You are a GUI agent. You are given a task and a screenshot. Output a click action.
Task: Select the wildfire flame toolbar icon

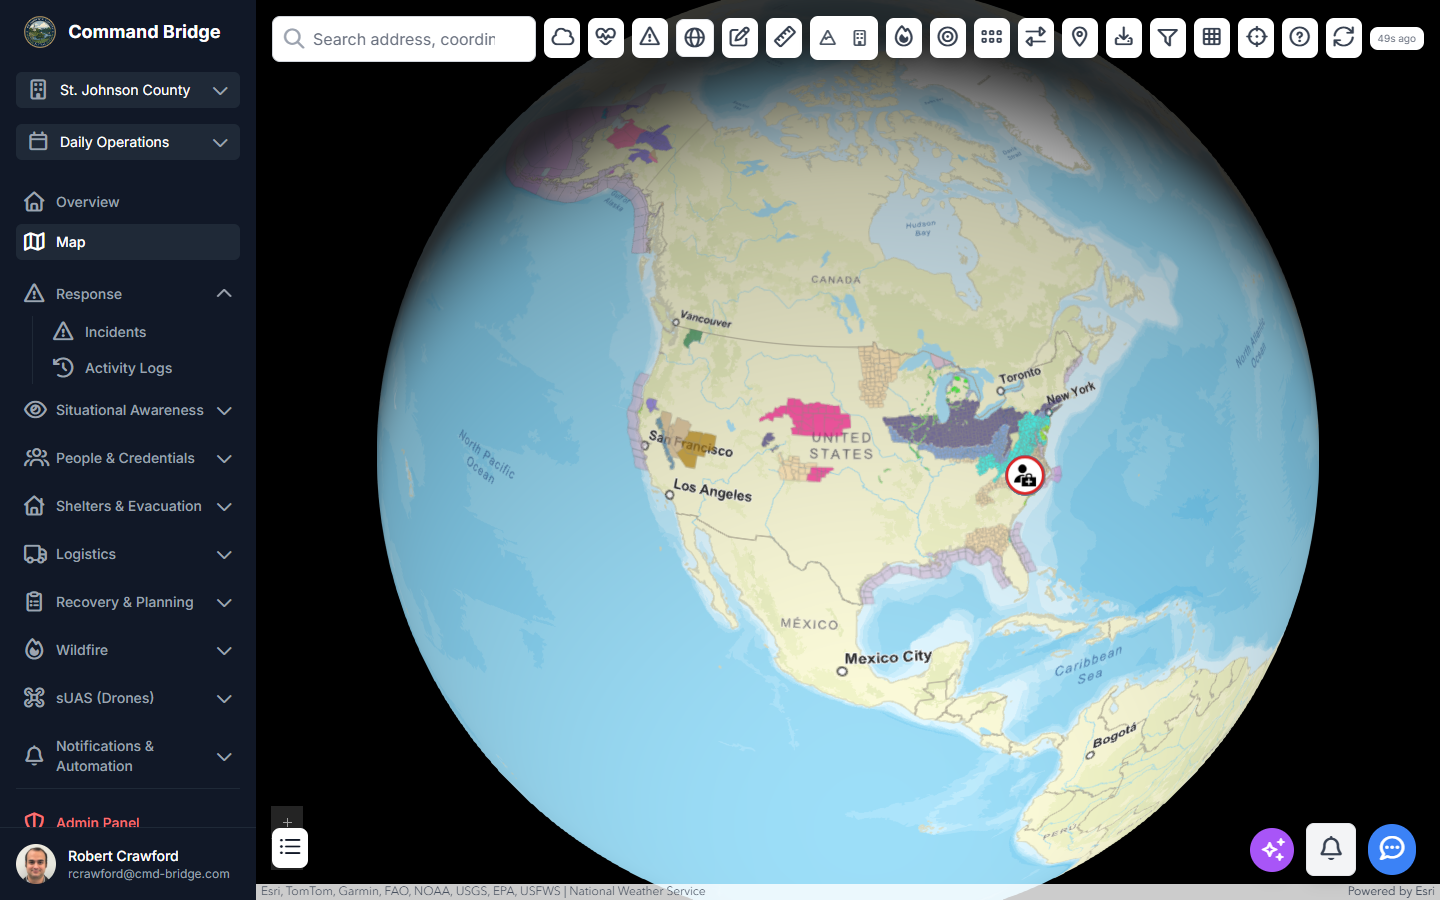(x=904, y=37)
